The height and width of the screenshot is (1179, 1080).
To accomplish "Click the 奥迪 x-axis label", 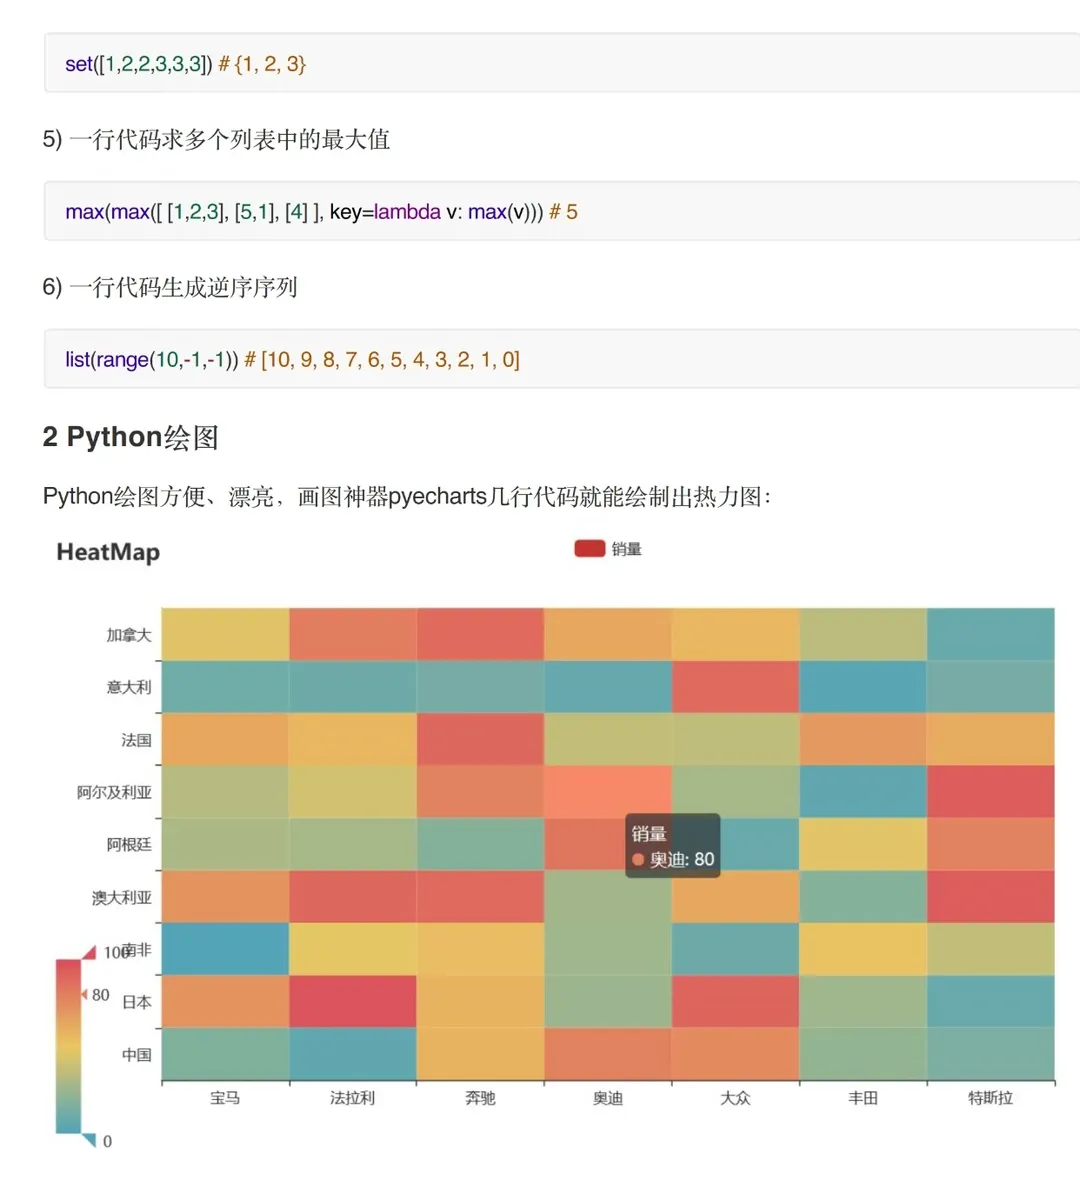I will click(x=608, y=1098).
